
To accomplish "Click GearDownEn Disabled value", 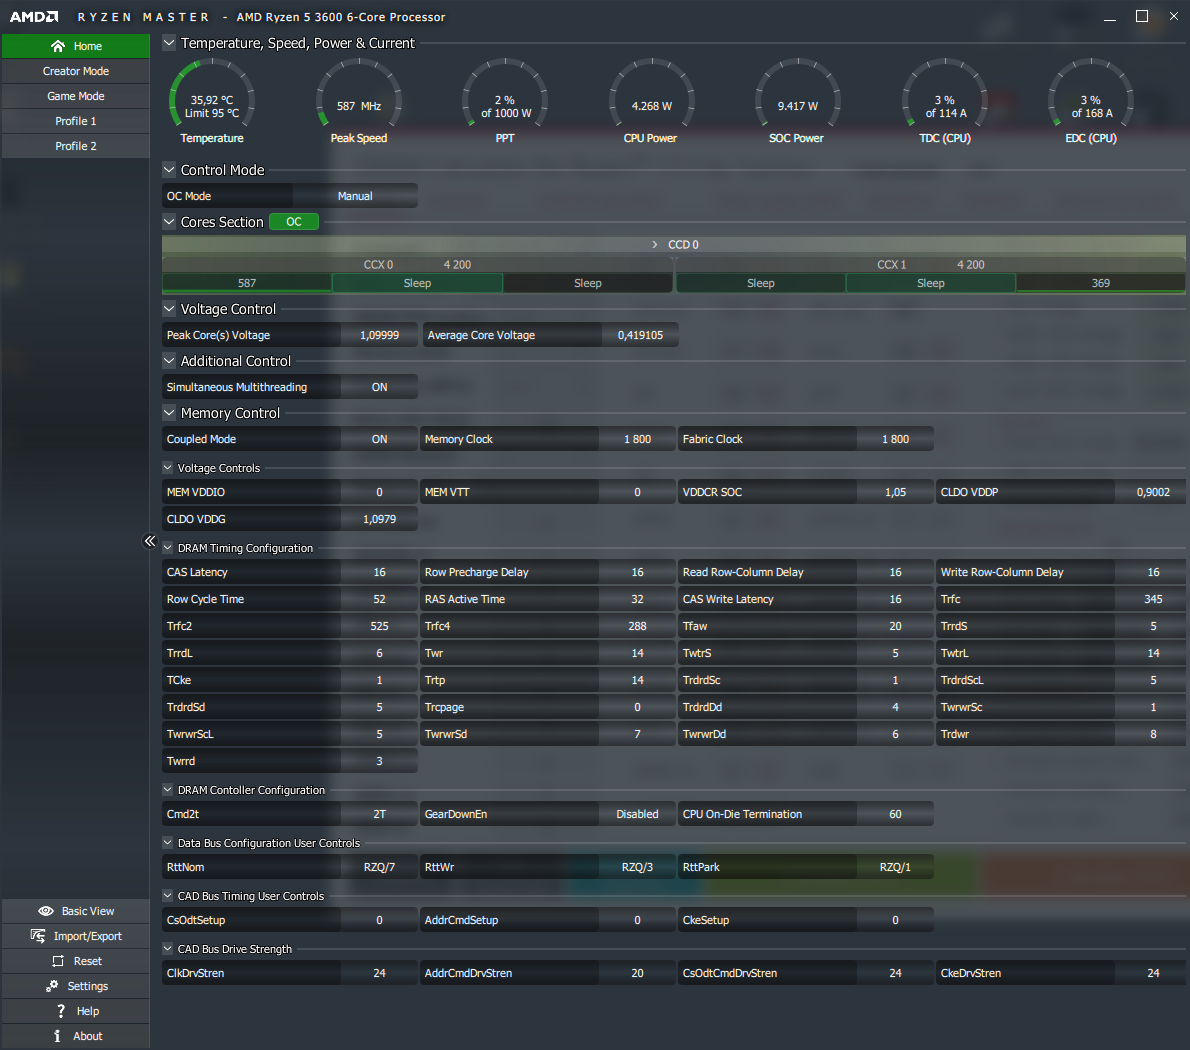I will (638, 814).
